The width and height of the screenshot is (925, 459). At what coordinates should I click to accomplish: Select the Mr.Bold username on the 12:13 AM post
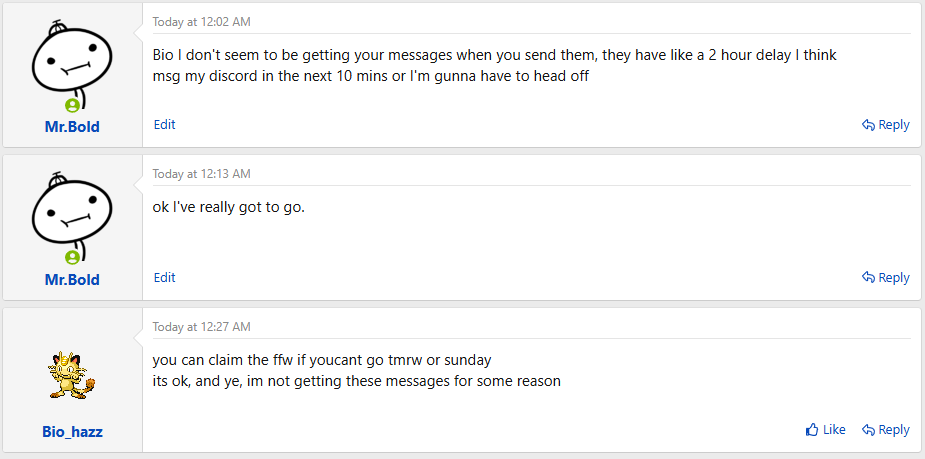72,280
